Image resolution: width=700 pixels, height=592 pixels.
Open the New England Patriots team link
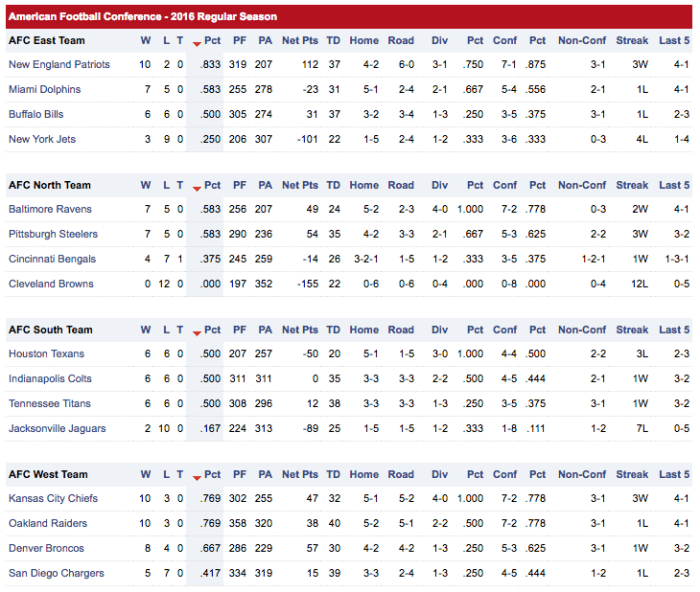tap(59, 64)
